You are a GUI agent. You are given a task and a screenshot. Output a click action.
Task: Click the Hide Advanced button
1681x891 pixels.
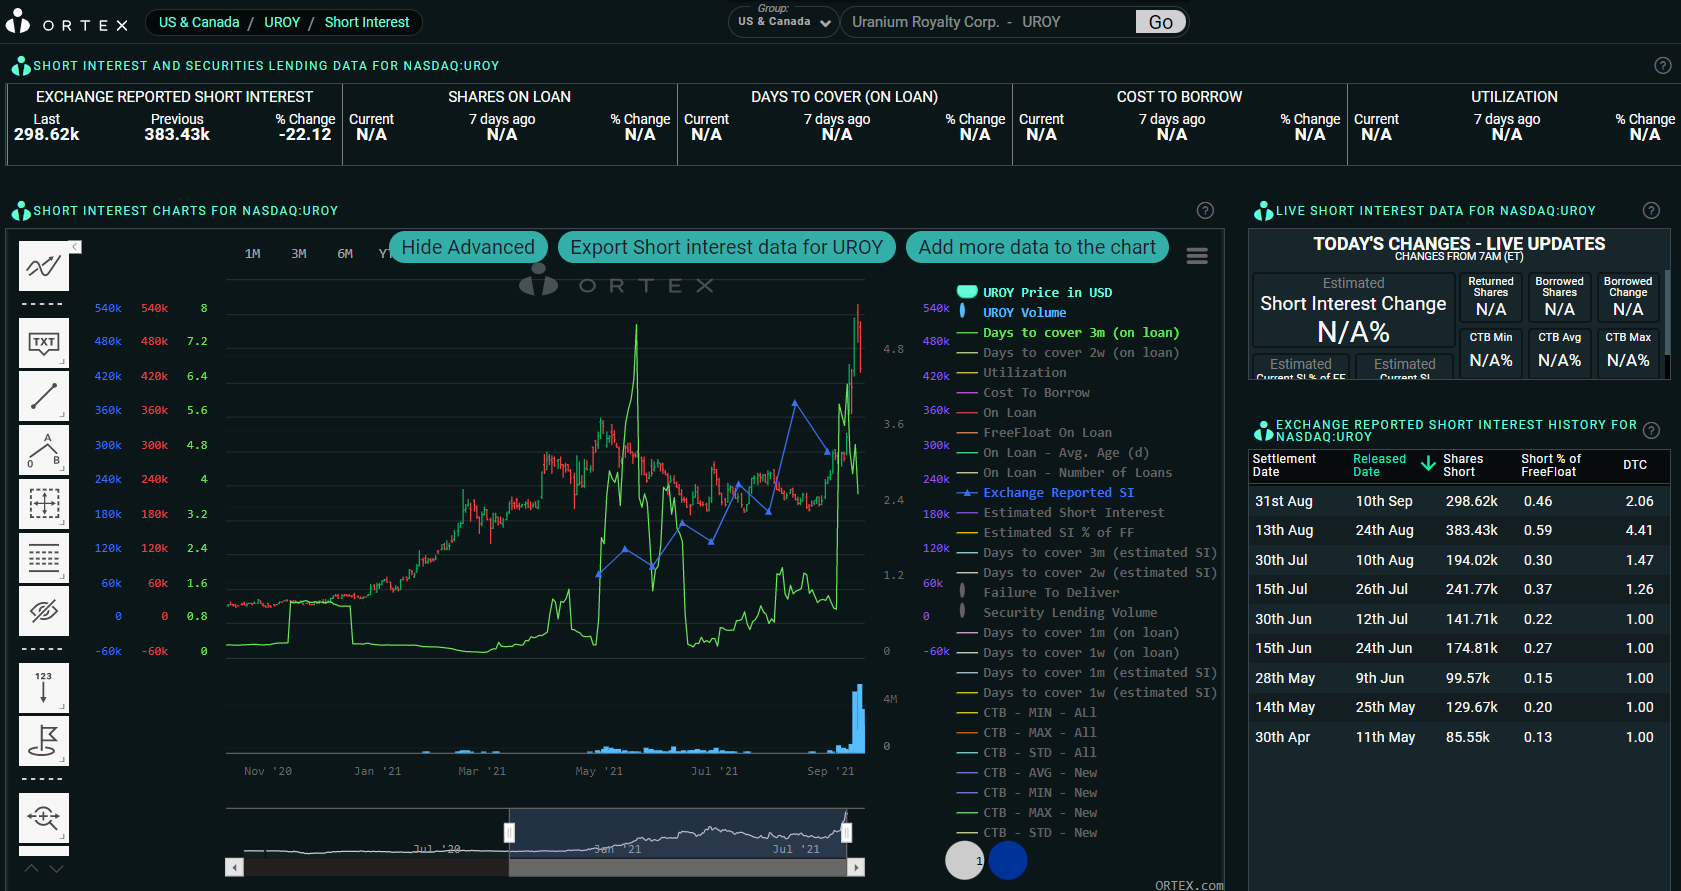[x=468, y=247]
